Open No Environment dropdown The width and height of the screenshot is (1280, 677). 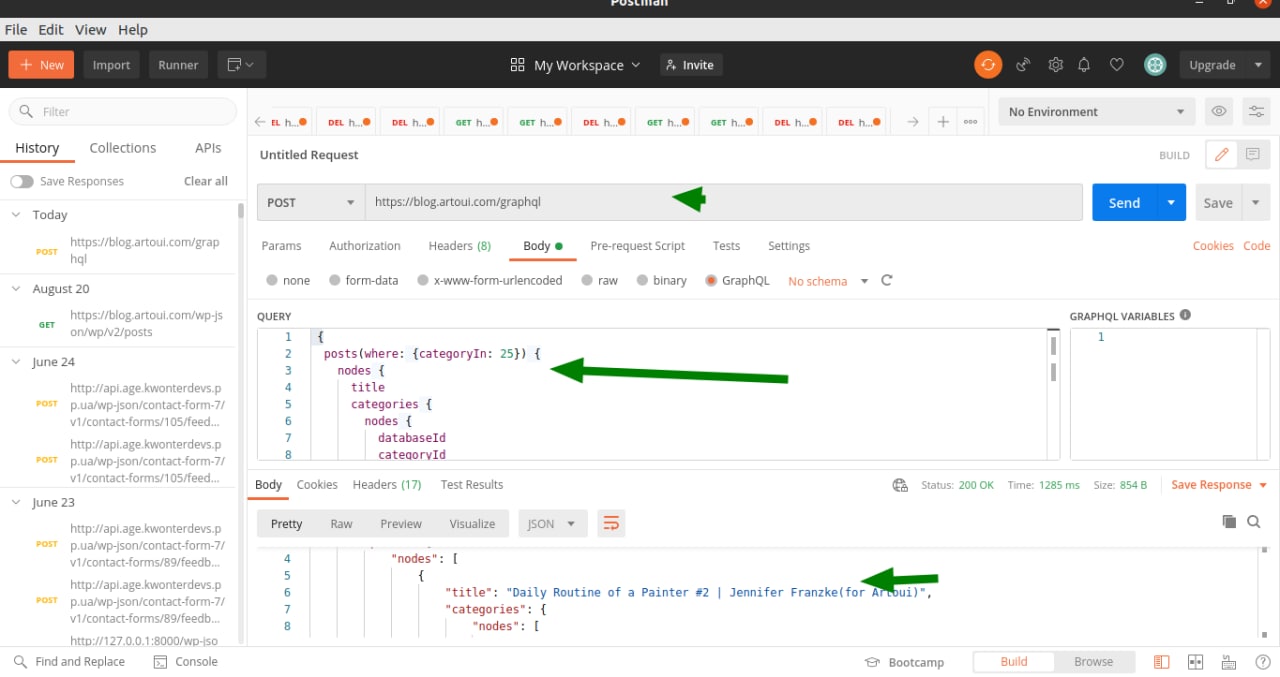tap(1096, 112)
